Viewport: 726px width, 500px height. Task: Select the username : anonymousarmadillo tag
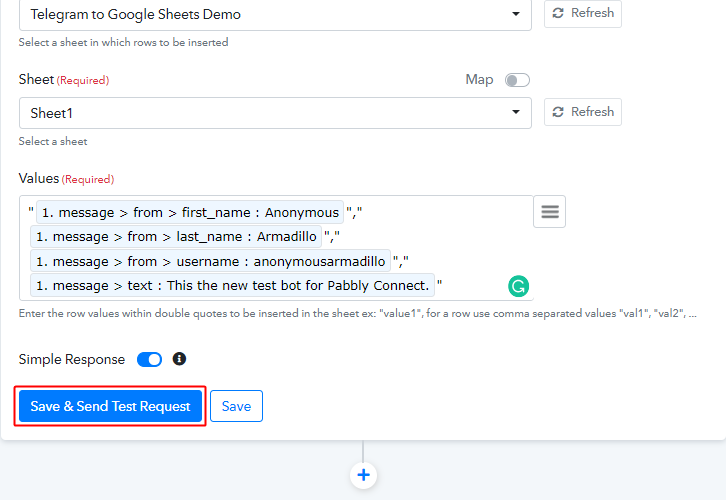click(210, 262)
